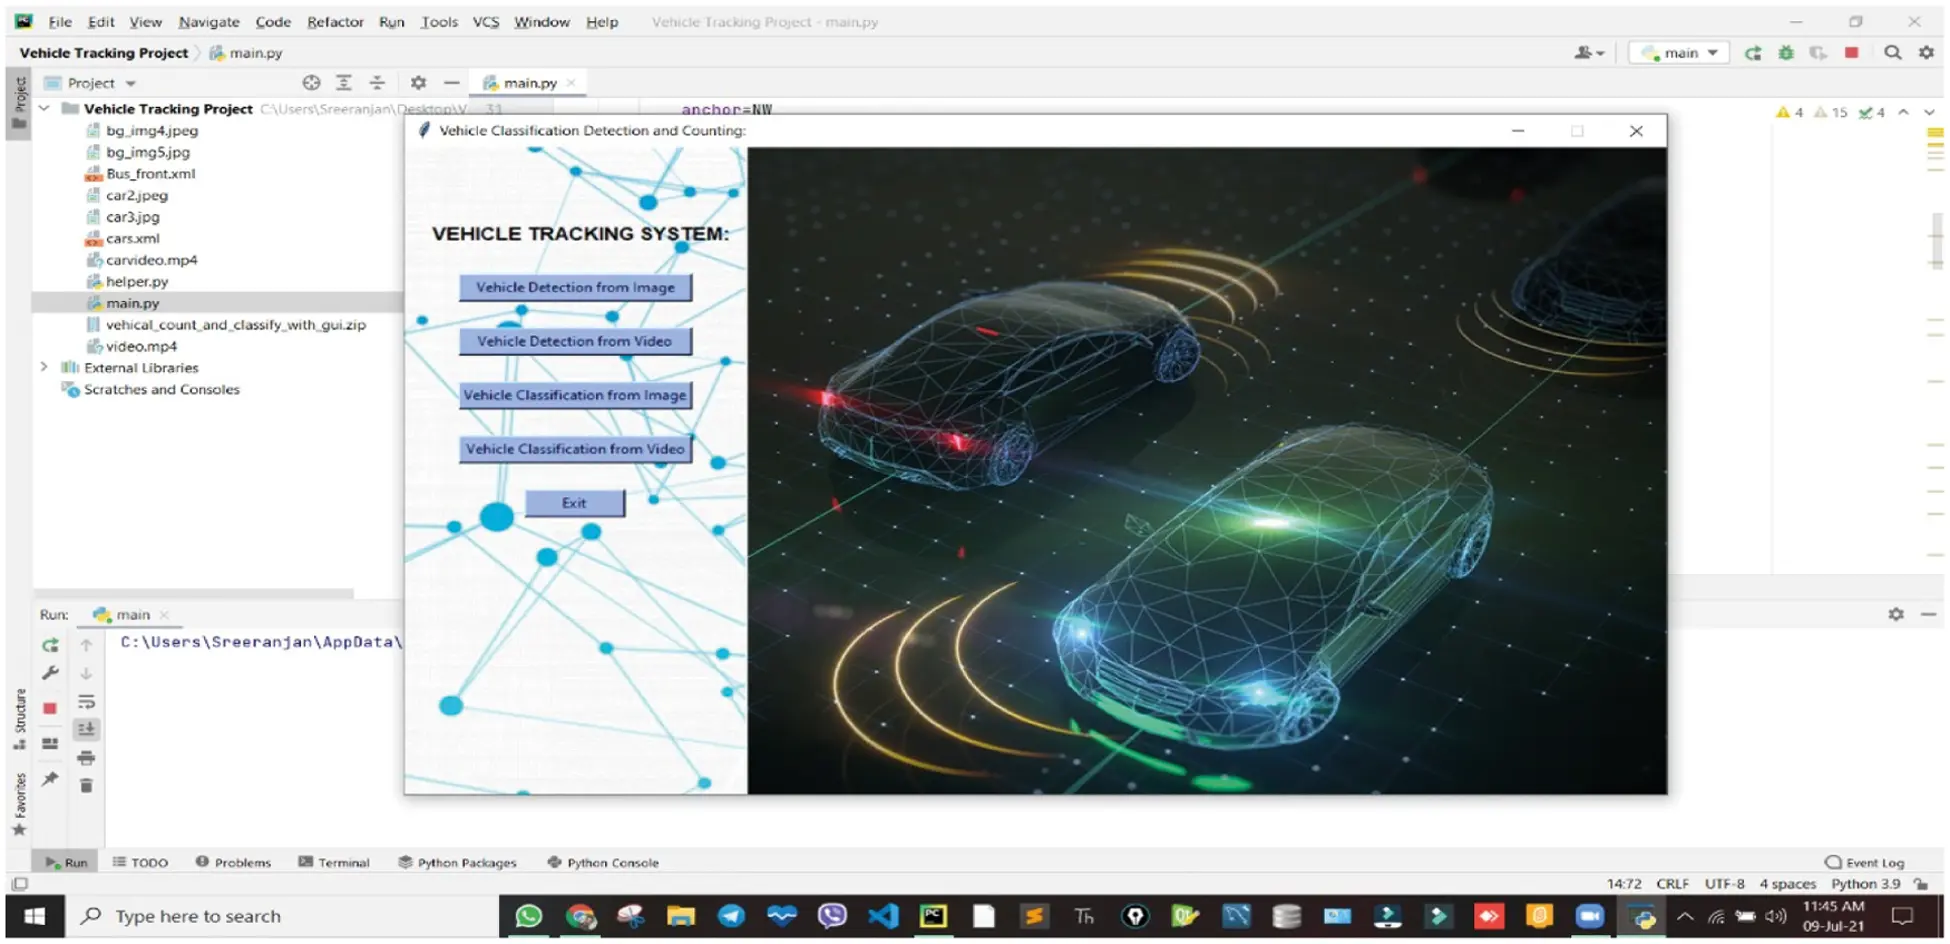Rerun the program from the Run panel

51,645
